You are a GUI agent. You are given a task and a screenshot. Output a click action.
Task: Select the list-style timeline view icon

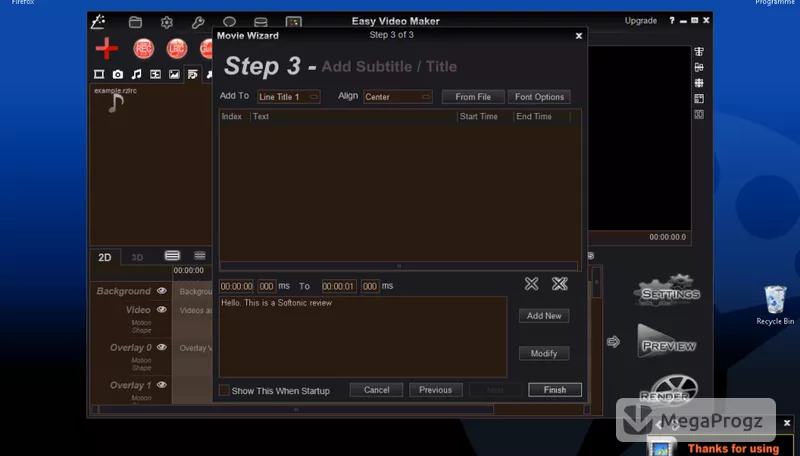click(x=172, y=256)
